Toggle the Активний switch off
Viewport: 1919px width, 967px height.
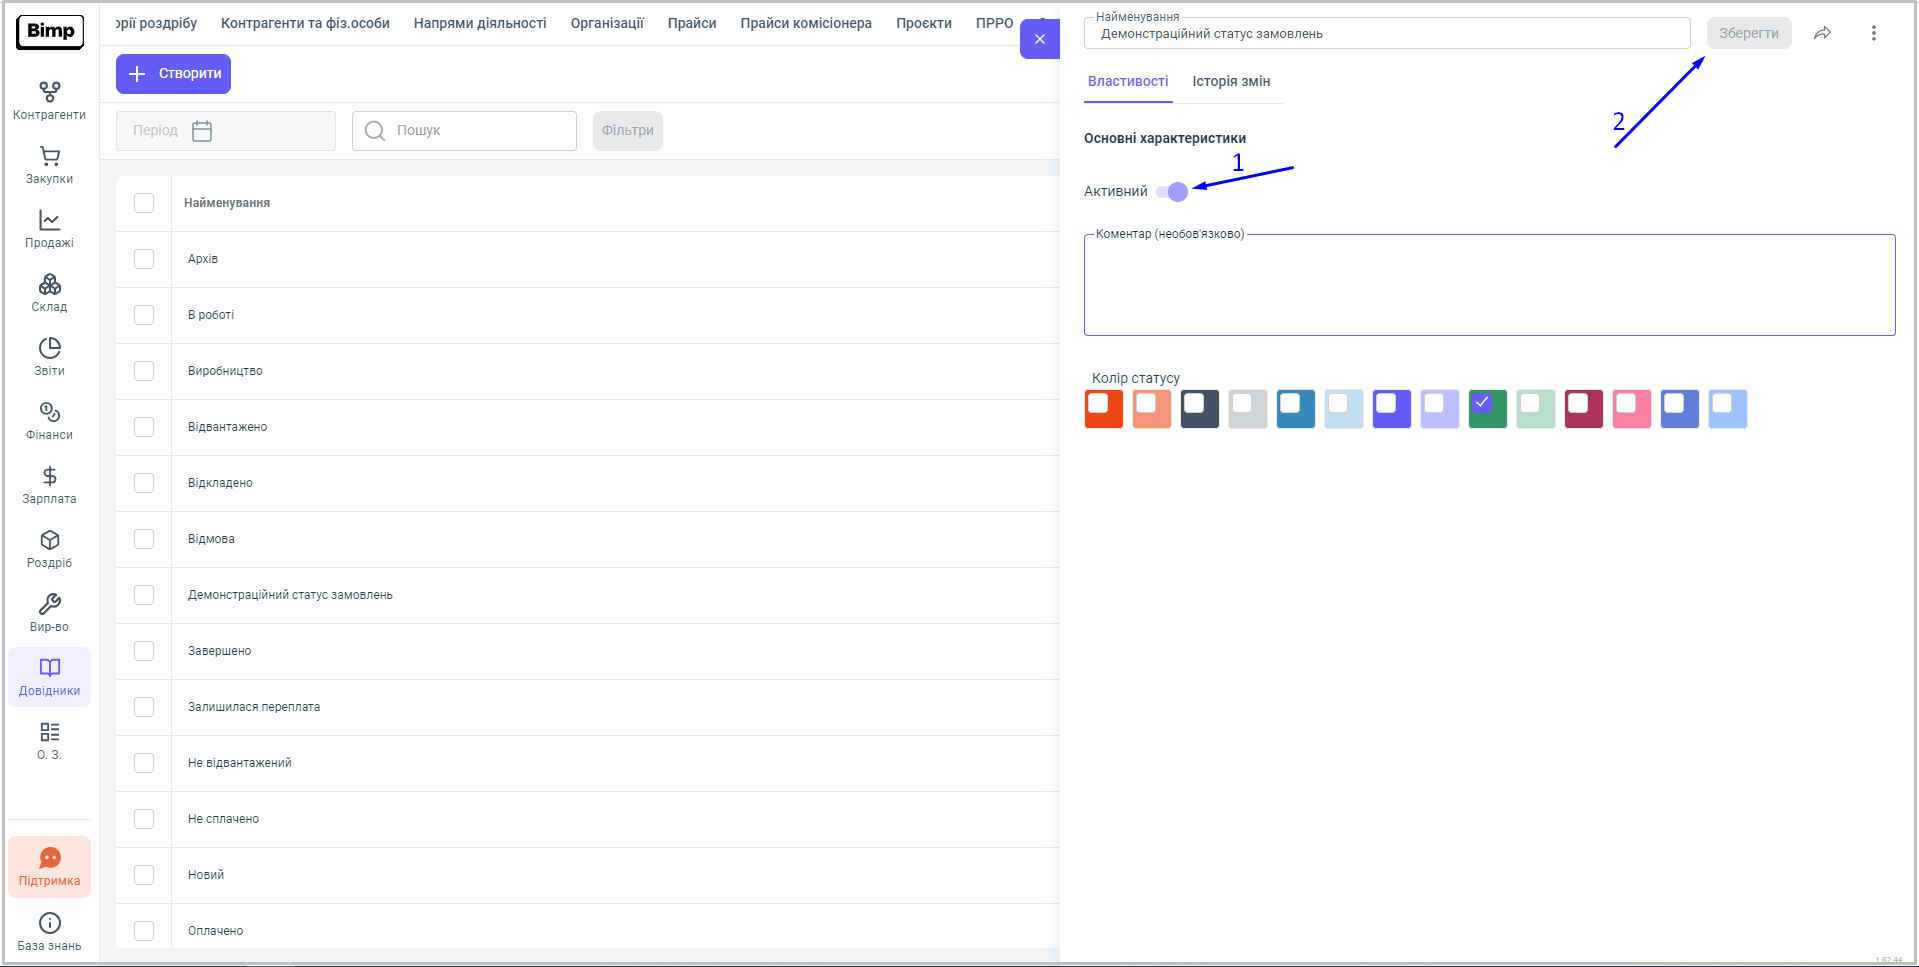click(x=1172, y=192)
